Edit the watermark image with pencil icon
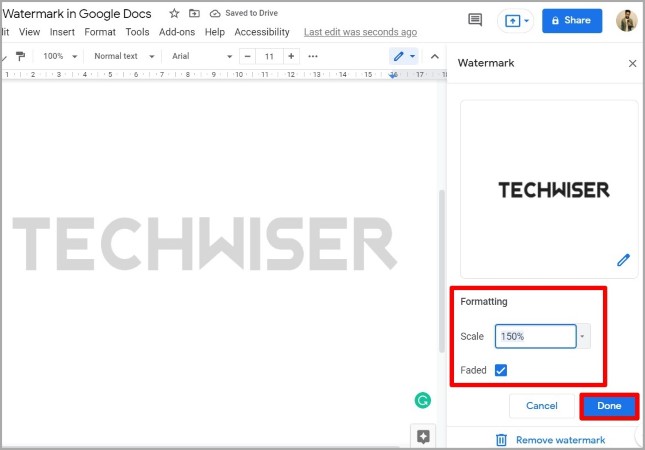This screenshot has width=645, height=450. click(x=623, y=260)
